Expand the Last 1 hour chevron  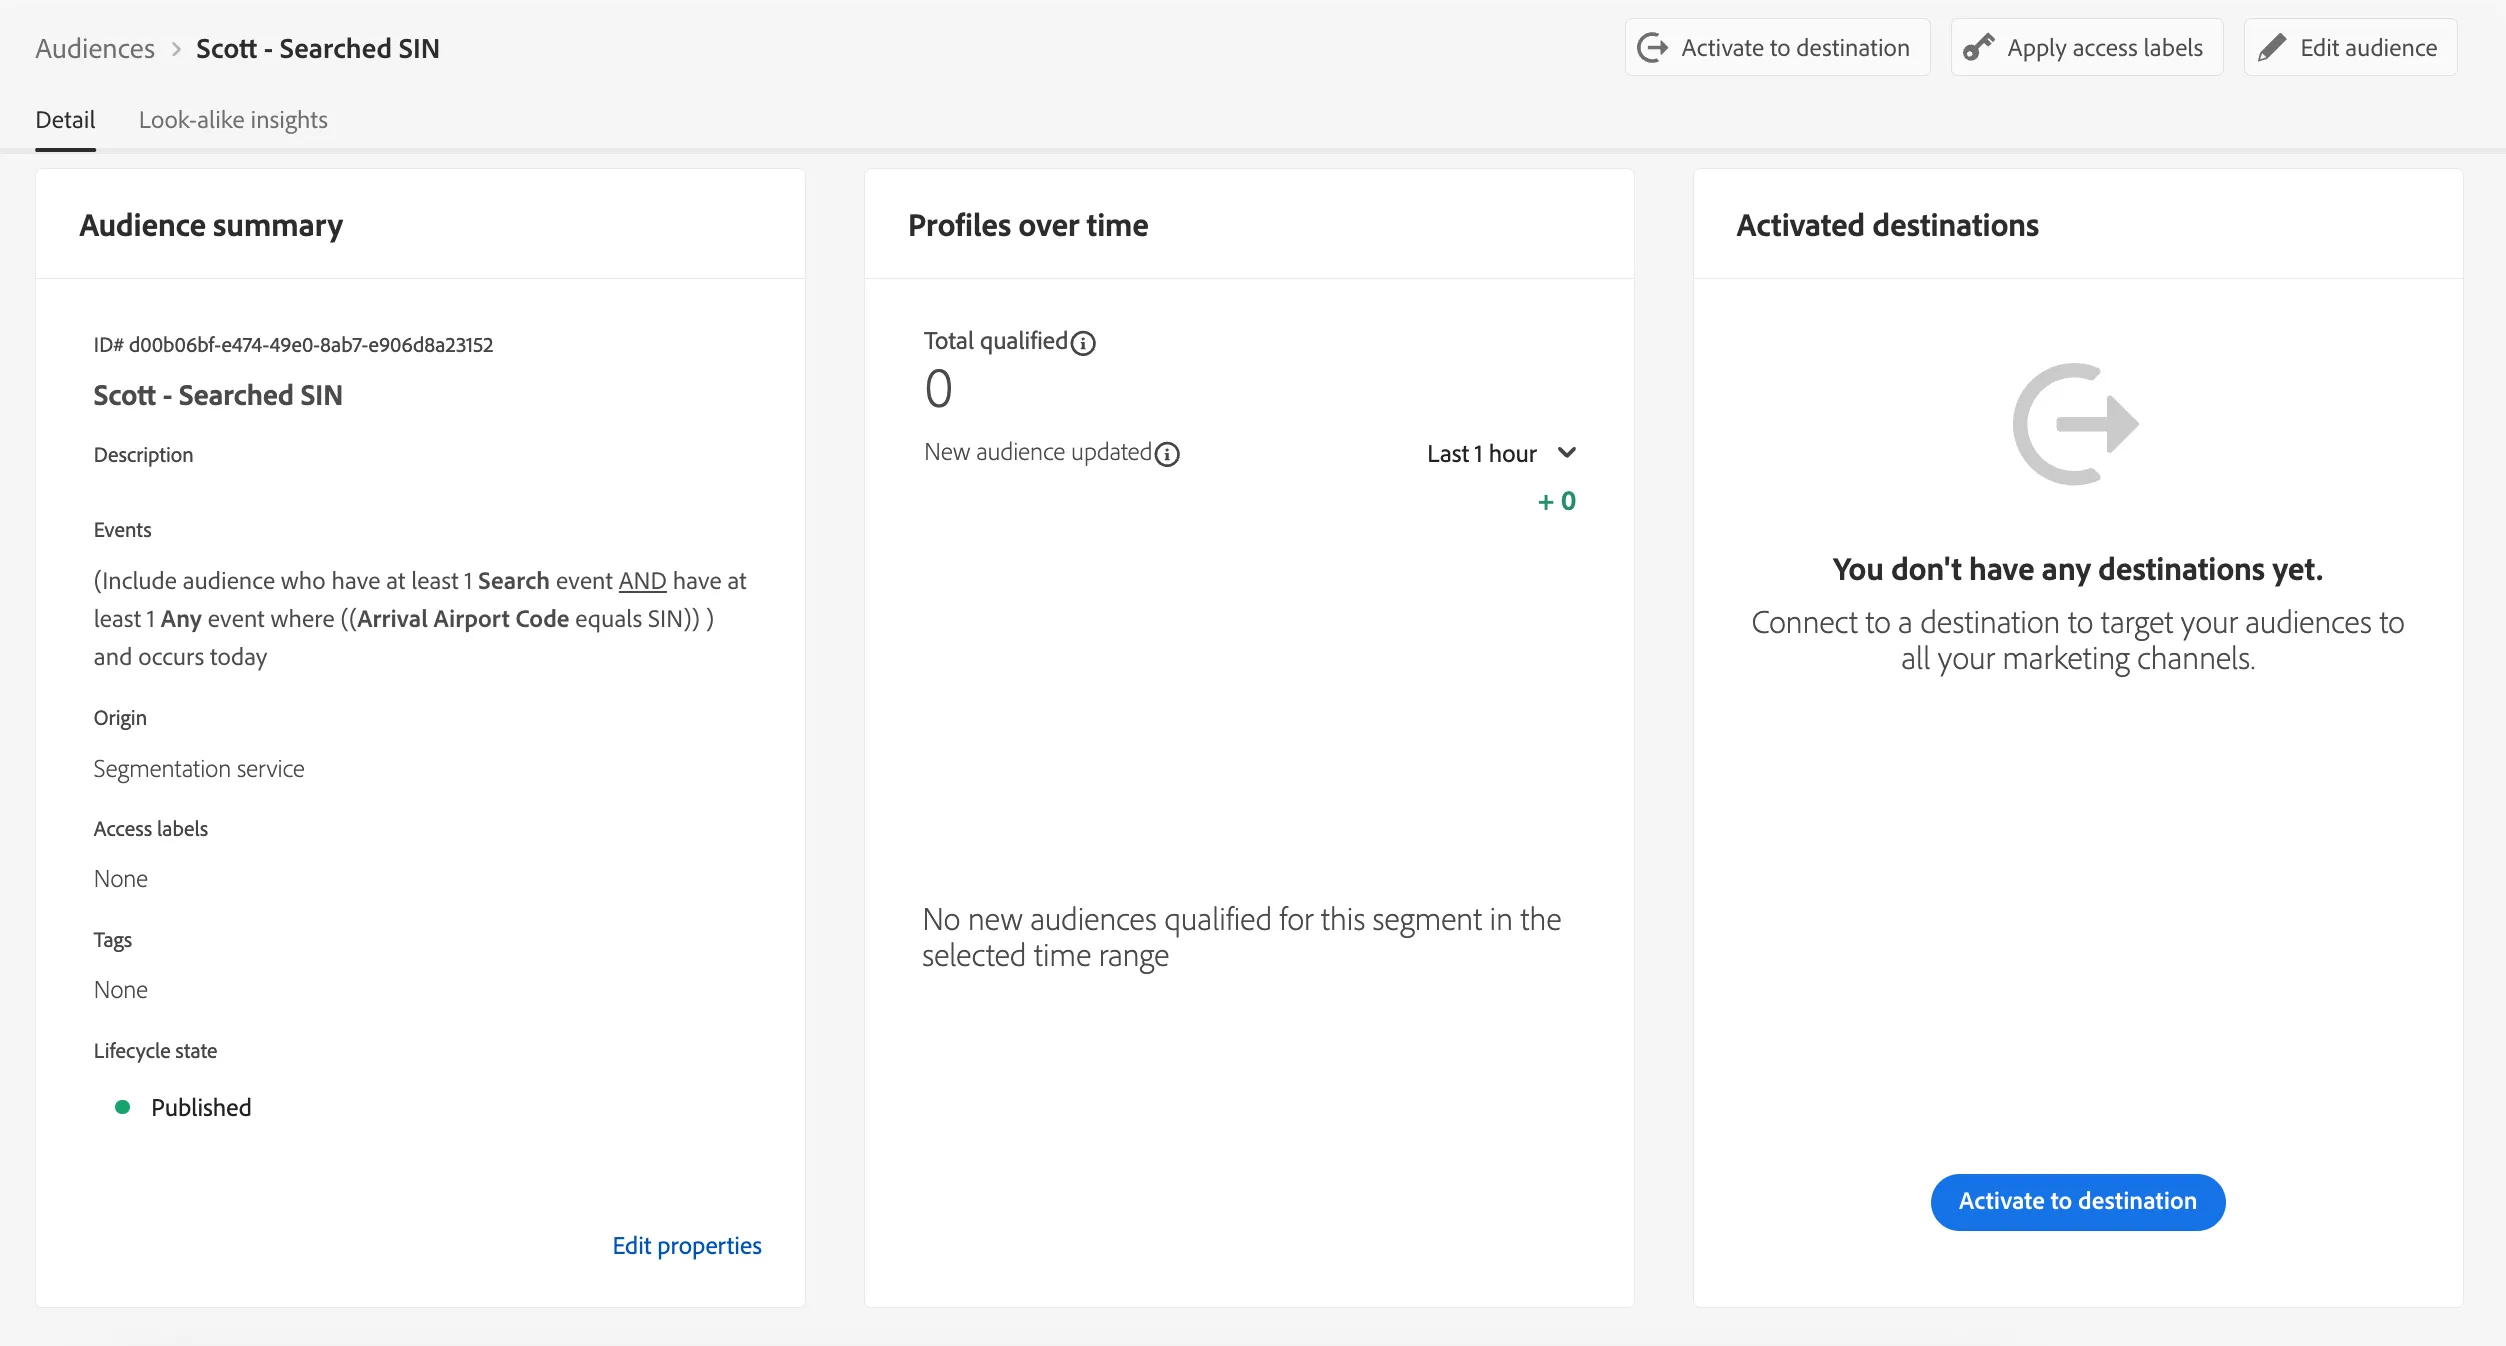click(x=1567, y=453)
